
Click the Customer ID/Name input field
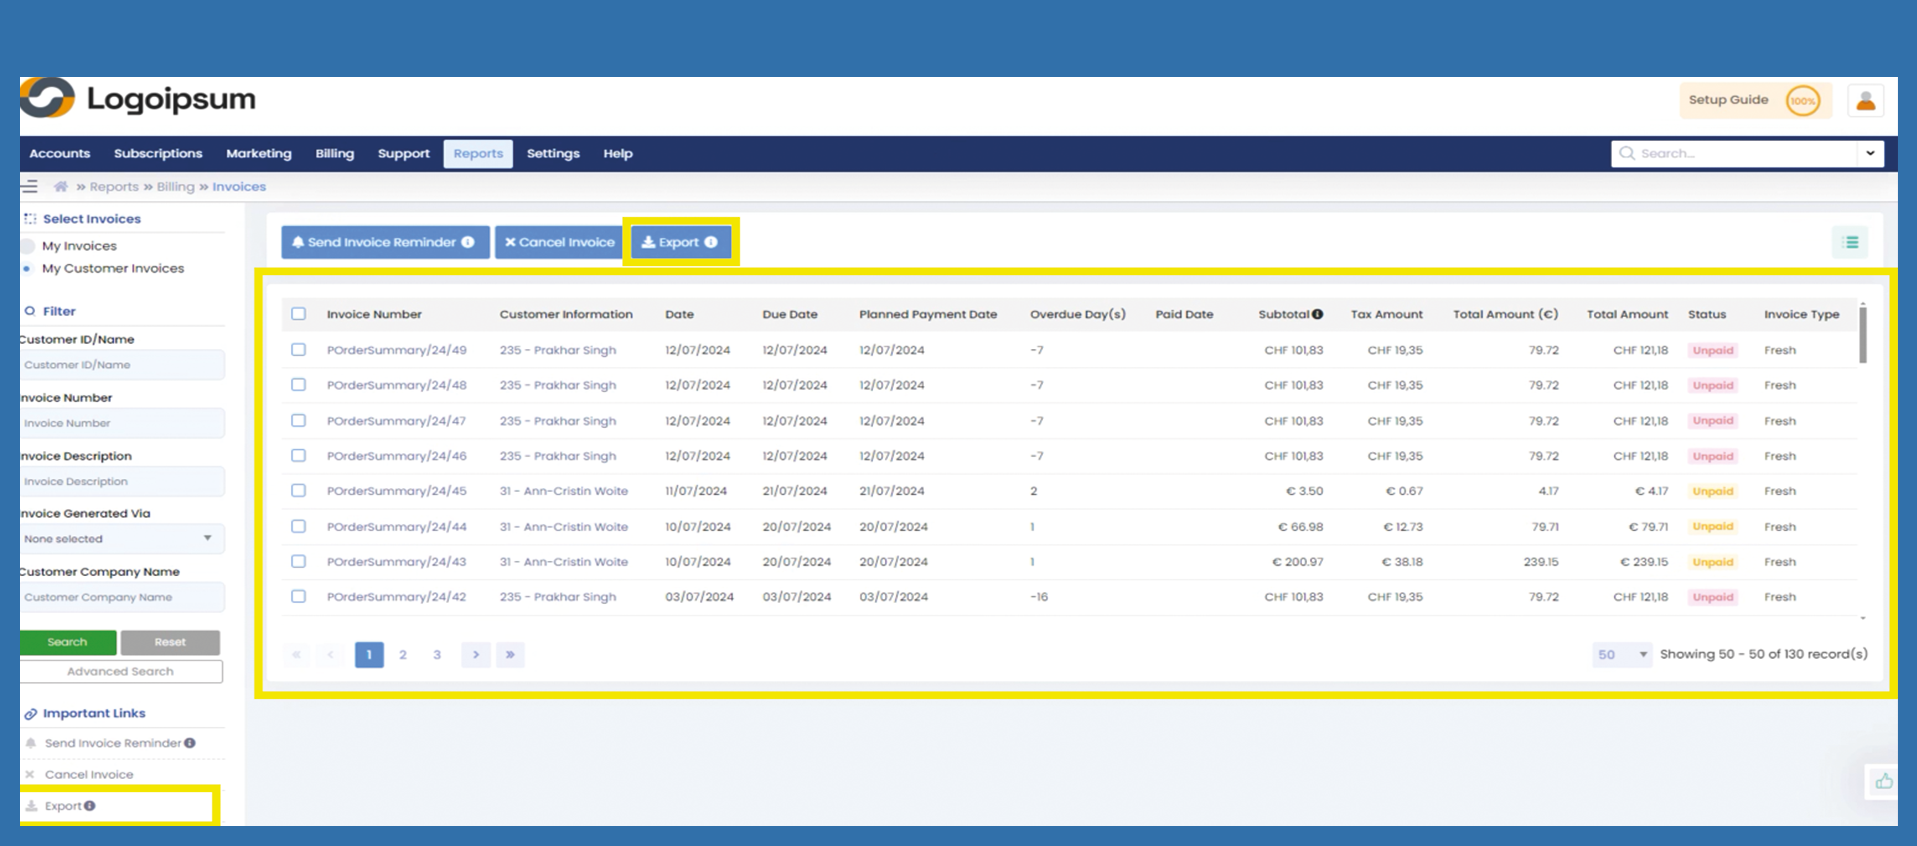pyautogui.click(x=120, y=365)
